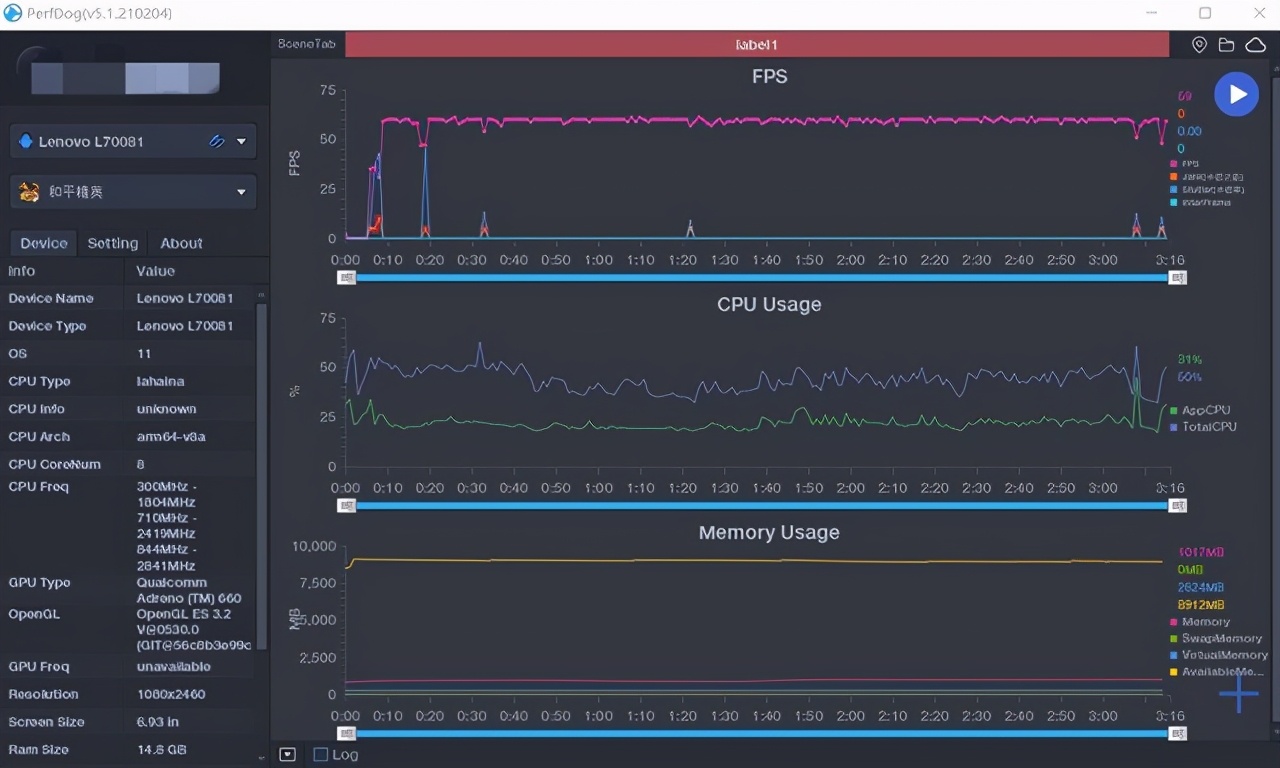The width and height of the screenshot is (1280, 768).
Task: Toggle Memory legend entry
Action: 1200,622
